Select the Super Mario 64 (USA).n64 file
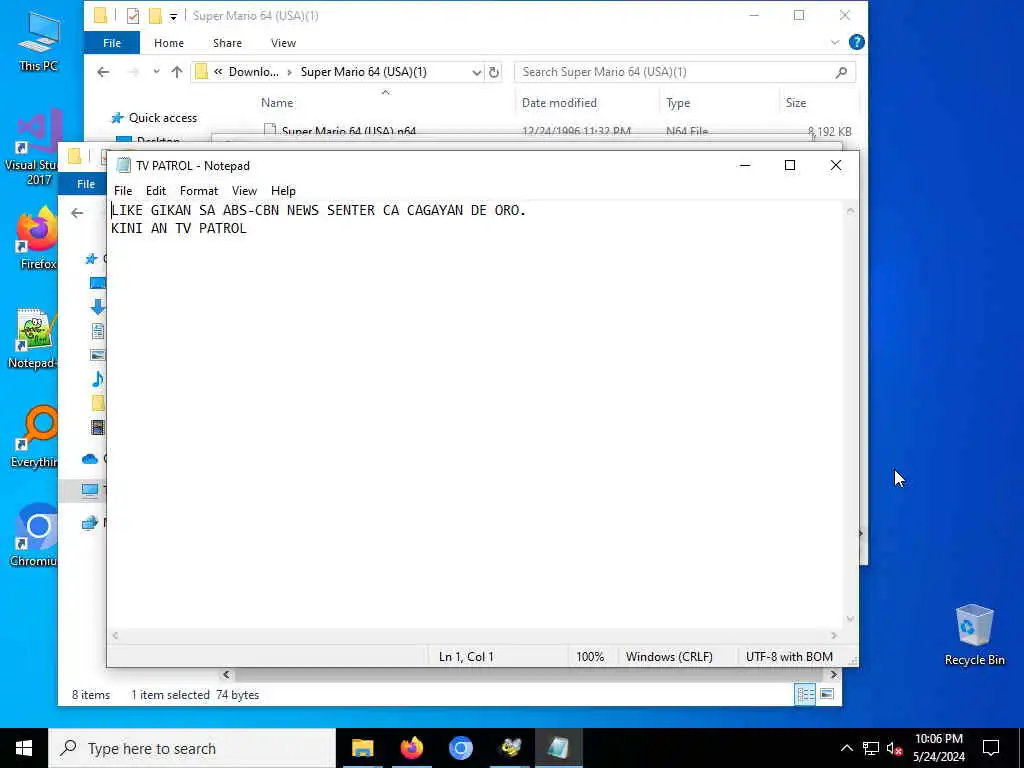The height and width of the screenshot is (768, 1024). pos(348,131)
